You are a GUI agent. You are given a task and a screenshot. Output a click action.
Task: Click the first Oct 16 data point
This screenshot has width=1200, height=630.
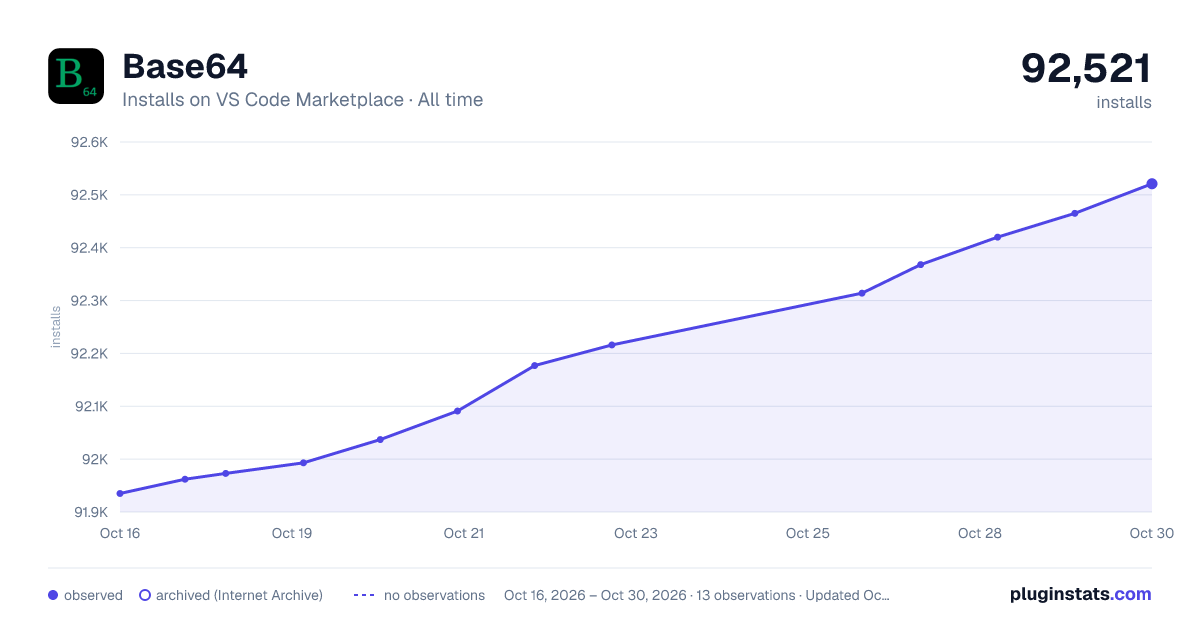pyautogui.click(x=120, y=493)
